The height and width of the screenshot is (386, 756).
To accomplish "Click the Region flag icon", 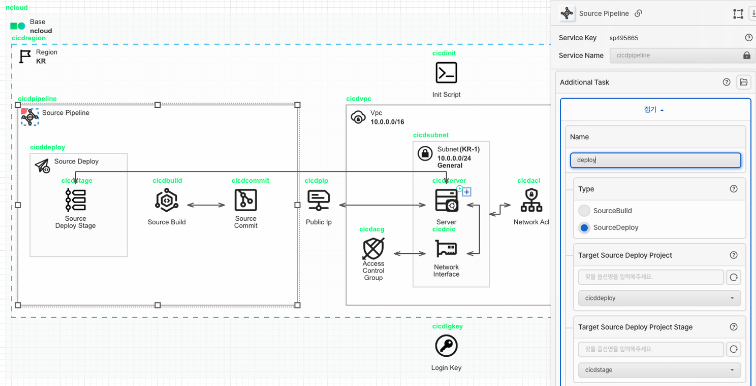I will pyautogui.click(x=25, y=56).
